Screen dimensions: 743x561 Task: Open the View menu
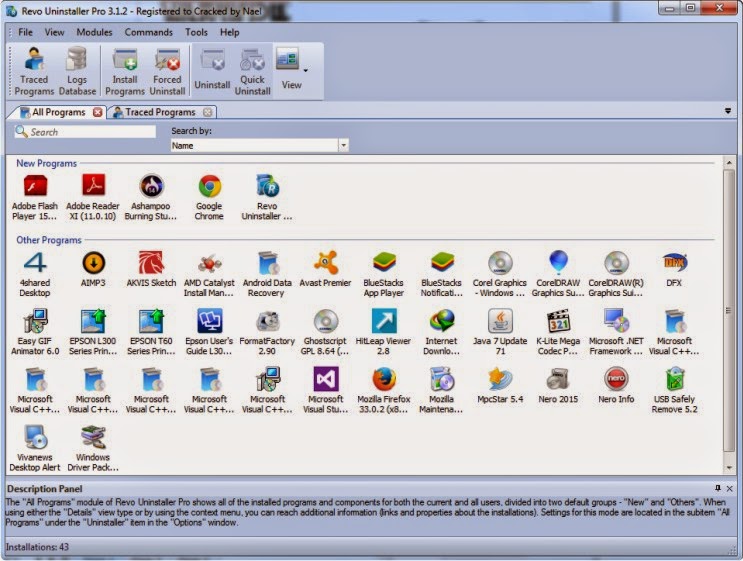pyautogui.click(x=54, y=32)
